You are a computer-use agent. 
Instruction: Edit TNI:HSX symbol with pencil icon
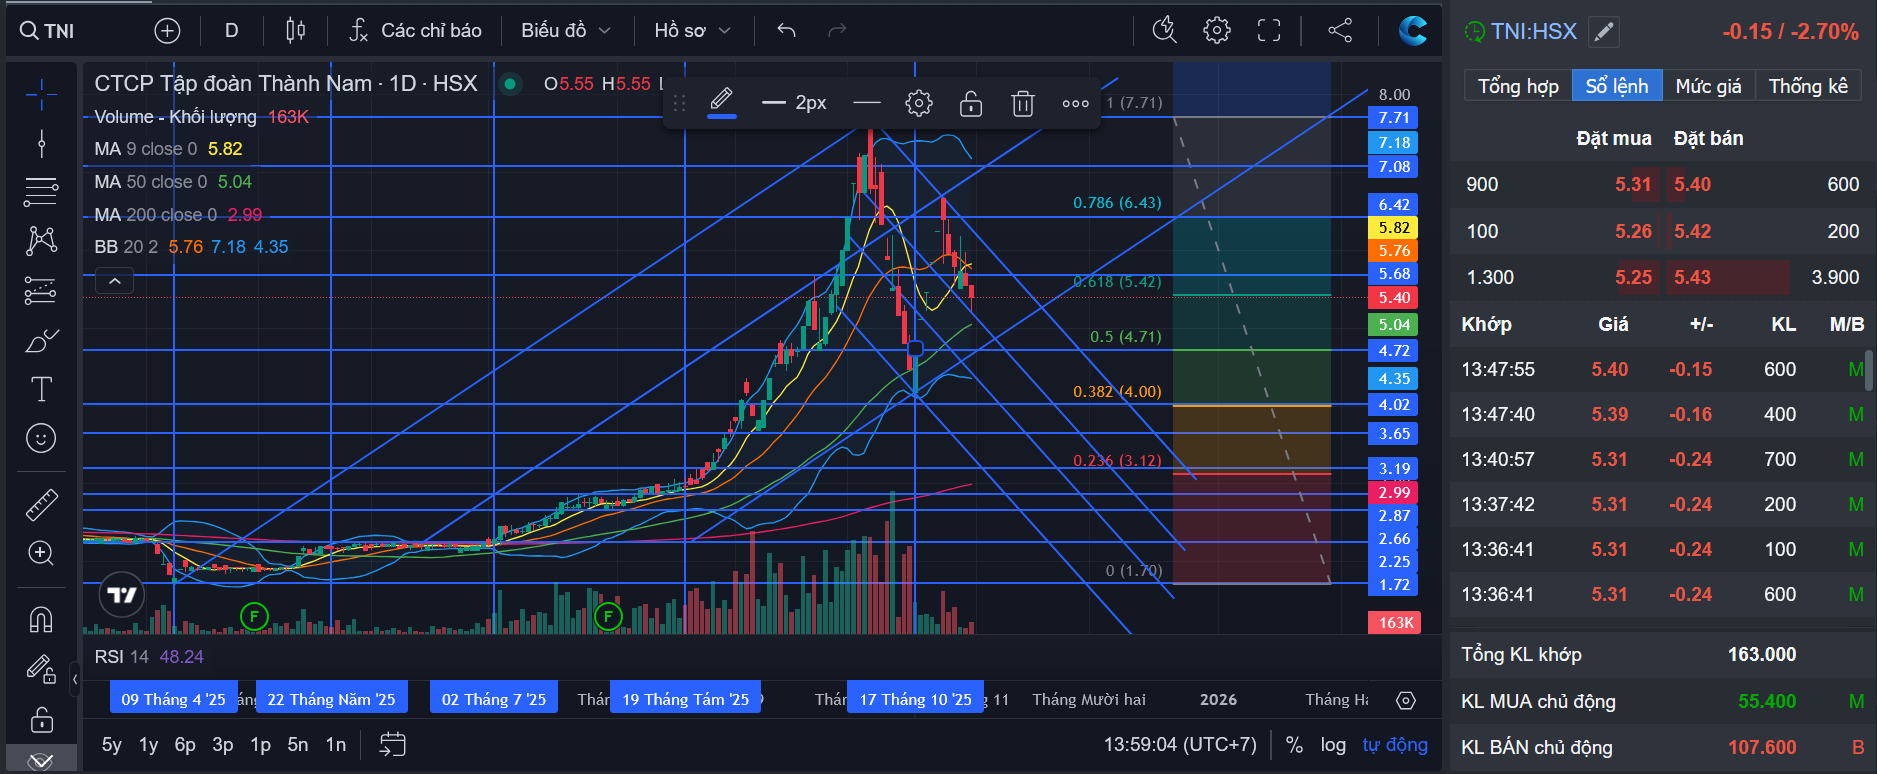tap(1603, 32)
